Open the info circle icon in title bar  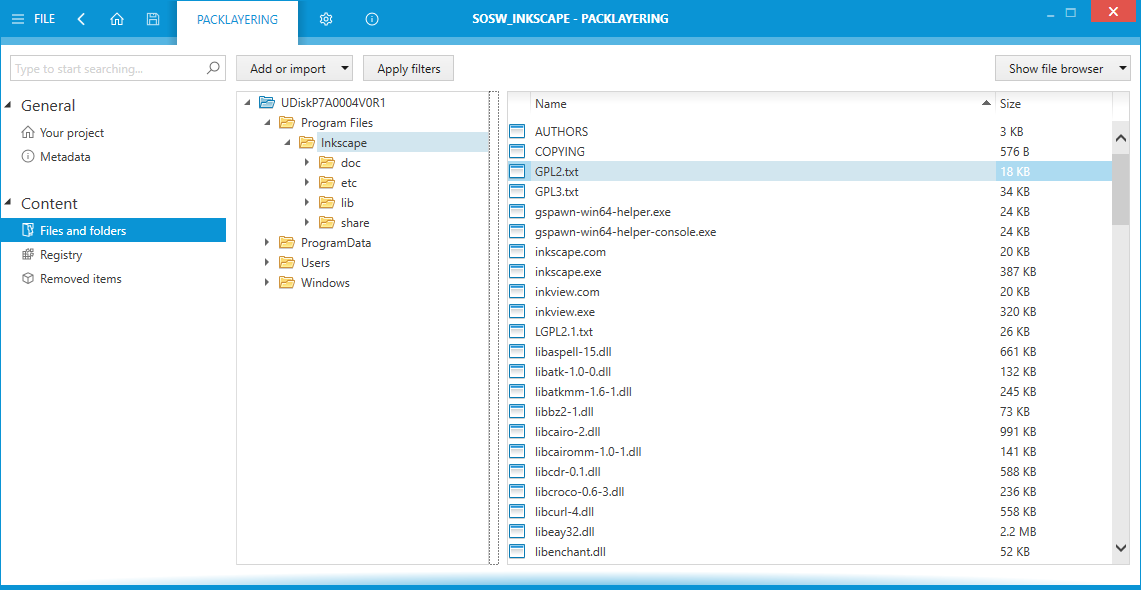point(372,19)
